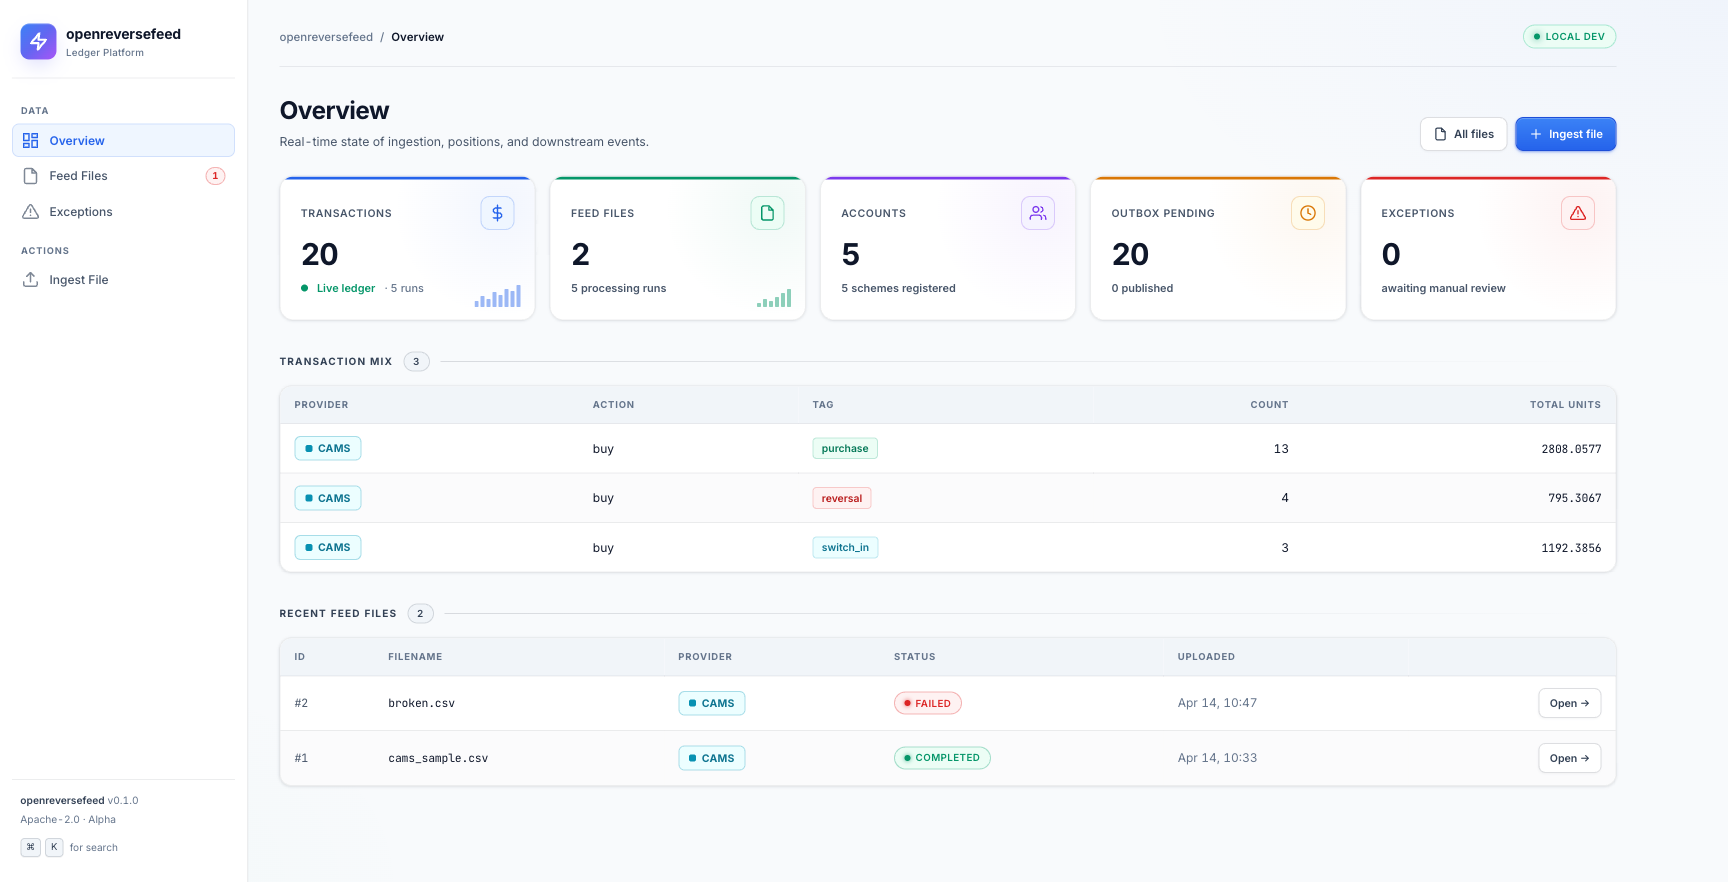Click the PROVIDER column header in Transaction Mix

pos(321,405)
